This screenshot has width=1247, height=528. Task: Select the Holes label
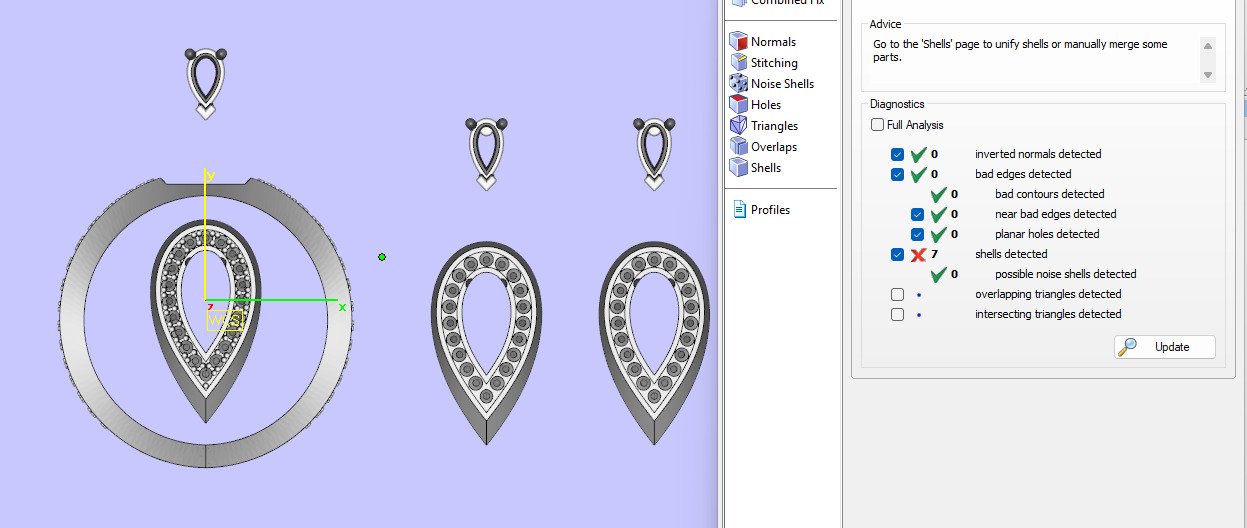[x=766, y=105]
